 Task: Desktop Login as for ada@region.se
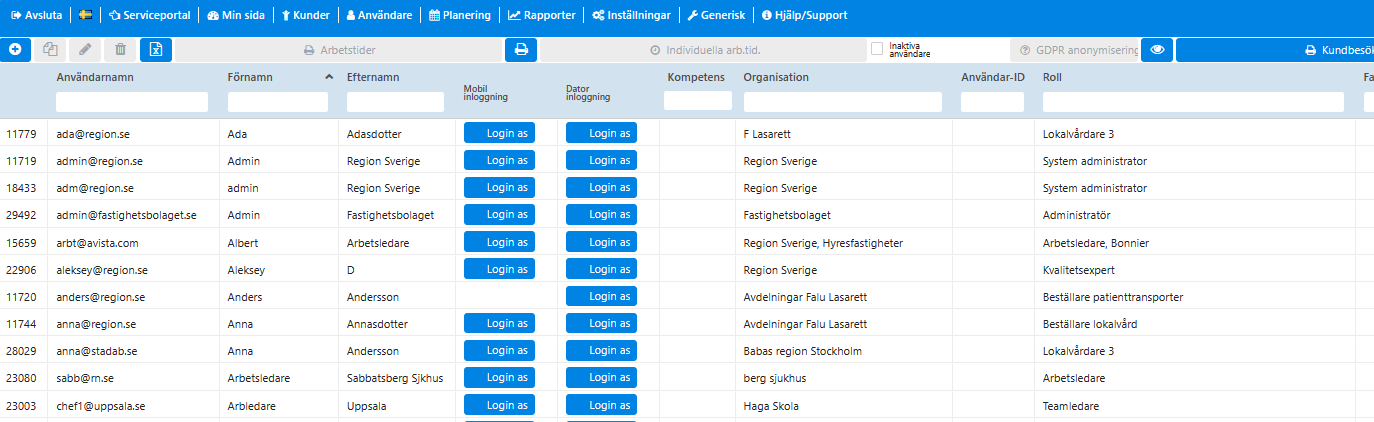click(602, 133)
